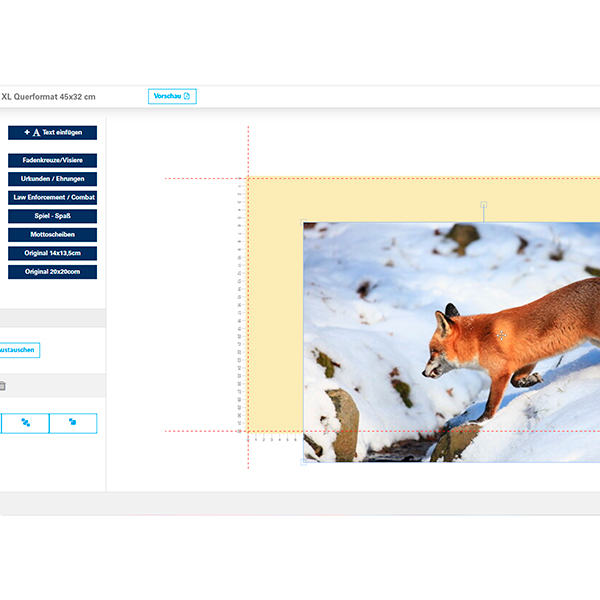Click the top-left resize handle of image
The width and height of the screenshot is (600, 600).
(304, 223)
